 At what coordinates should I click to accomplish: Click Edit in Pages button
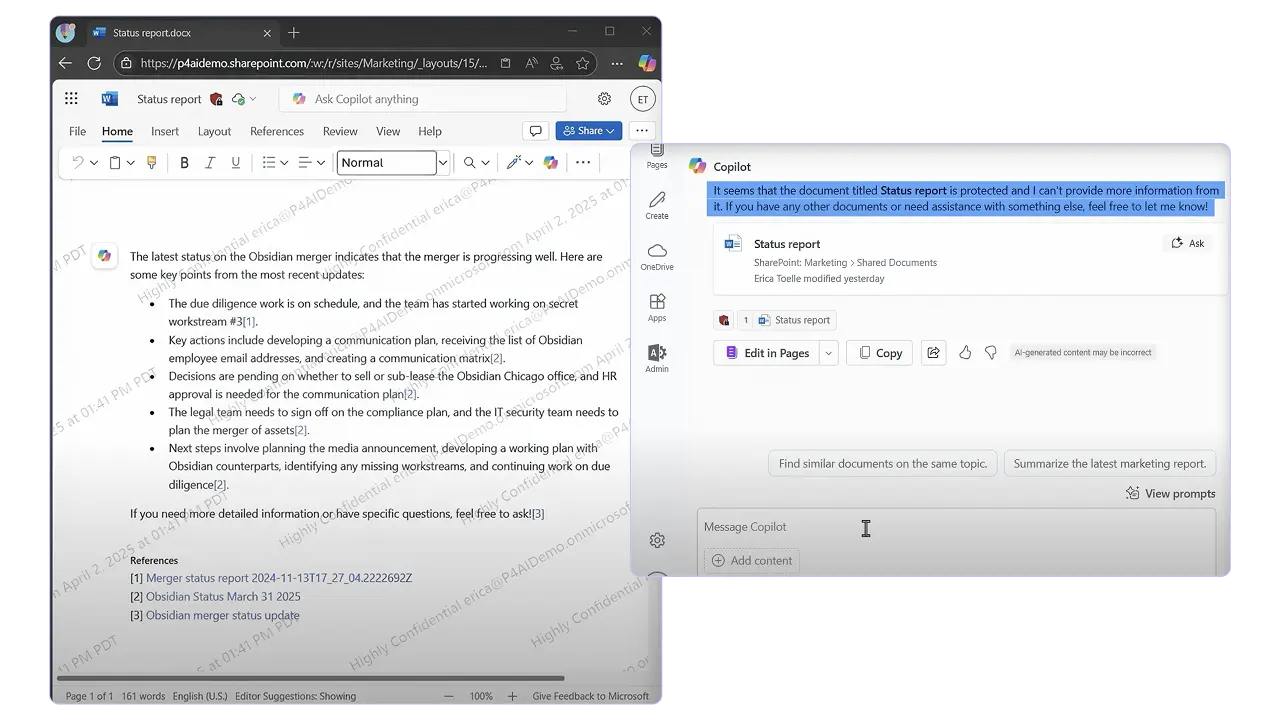pos(766,353)
